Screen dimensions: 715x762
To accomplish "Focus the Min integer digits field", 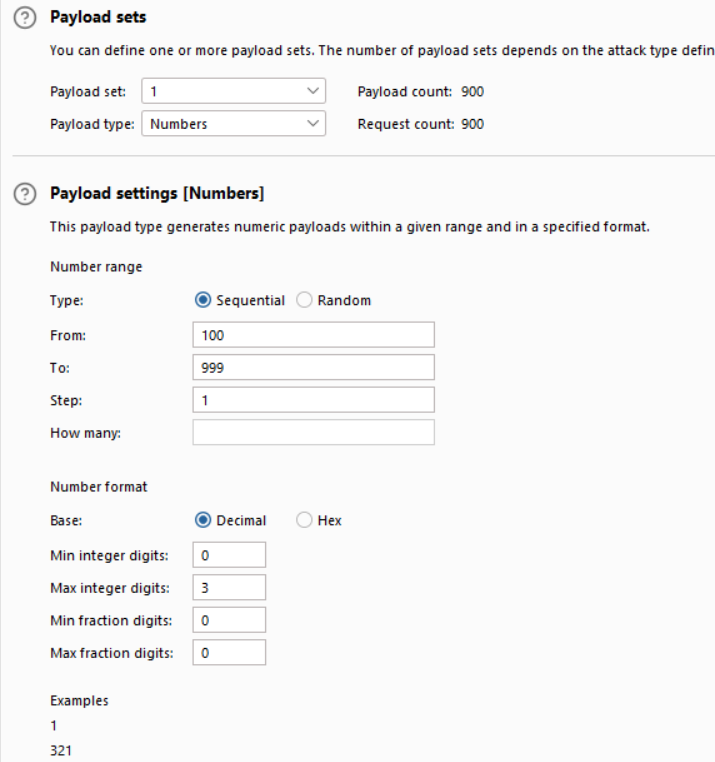I will coord(229,554).
